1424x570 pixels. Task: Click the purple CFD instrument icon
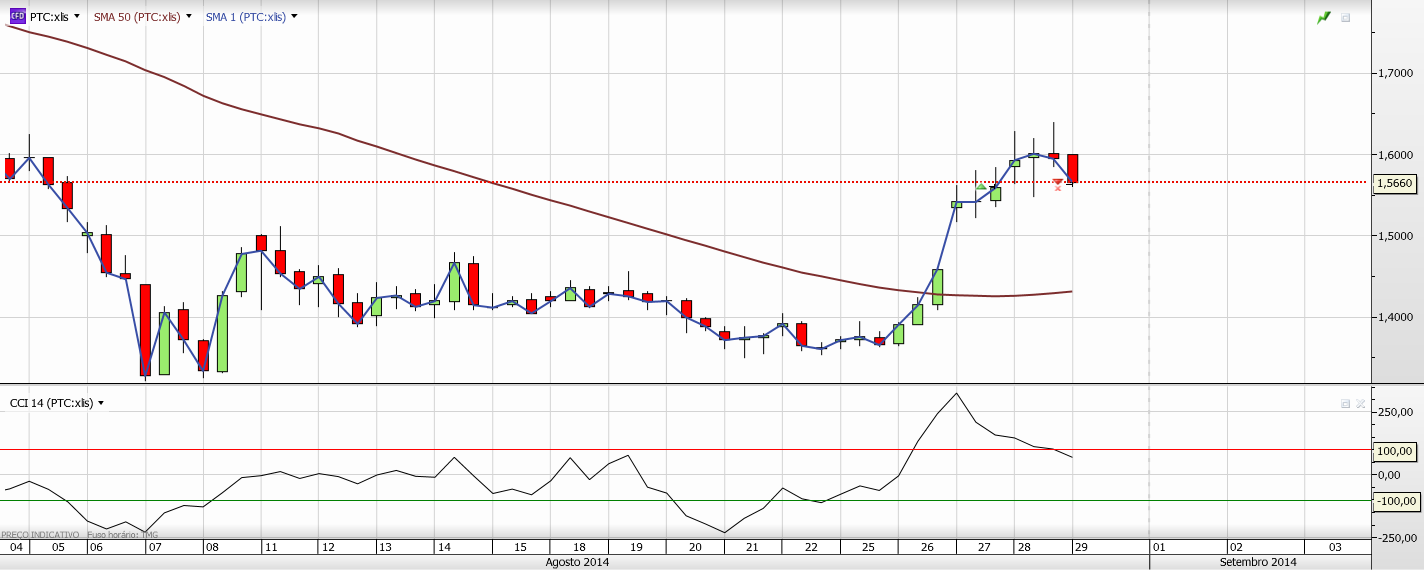point(17,16)
